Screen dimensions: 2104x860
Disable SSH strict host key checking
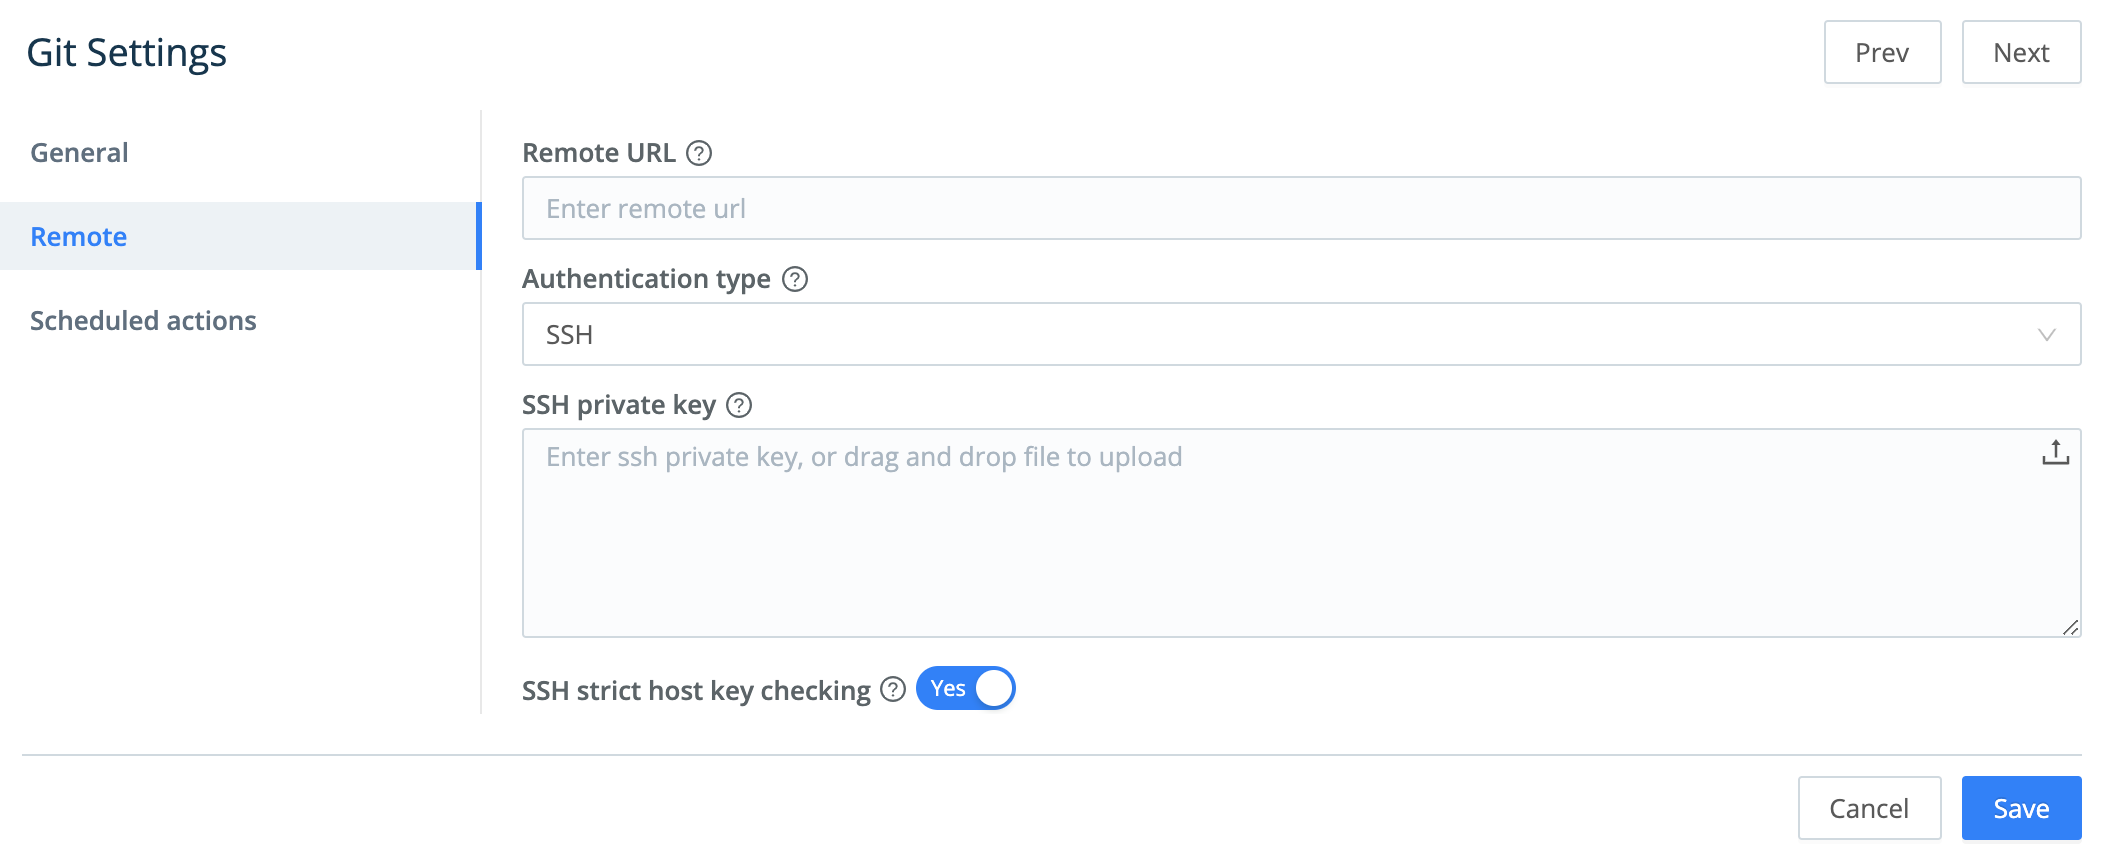pos(964,688)
